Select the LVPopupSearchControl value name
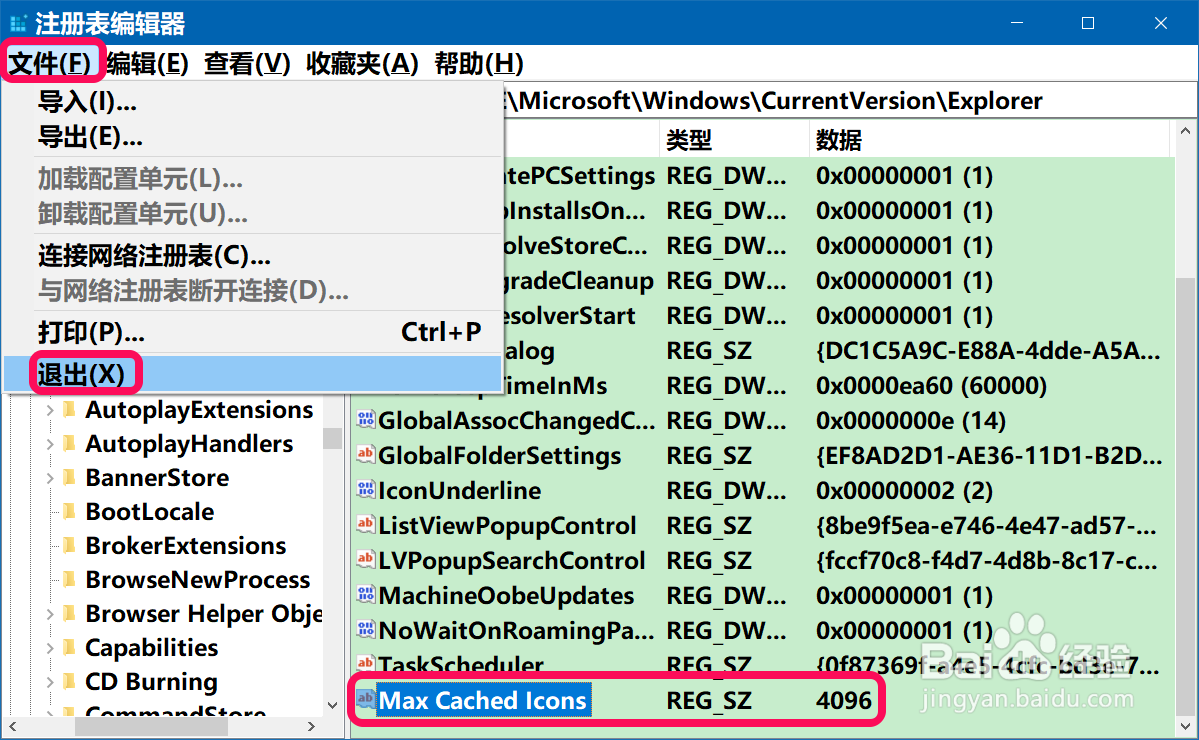This screenshot has height=740, width=1199. click(512, 560)
